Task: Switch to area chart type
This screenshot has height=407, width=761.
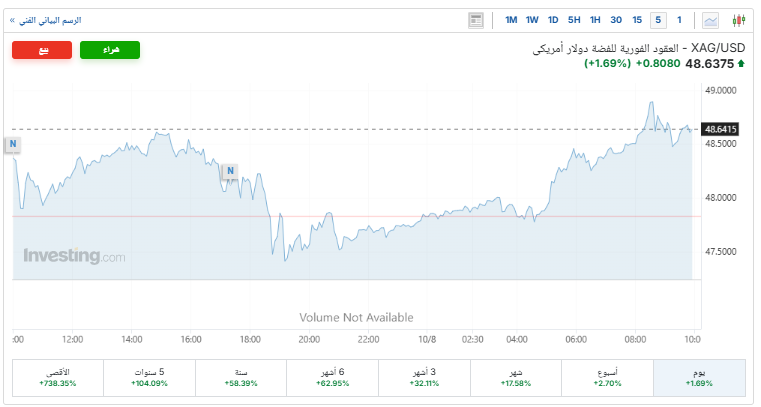Action: click(711, 20)
